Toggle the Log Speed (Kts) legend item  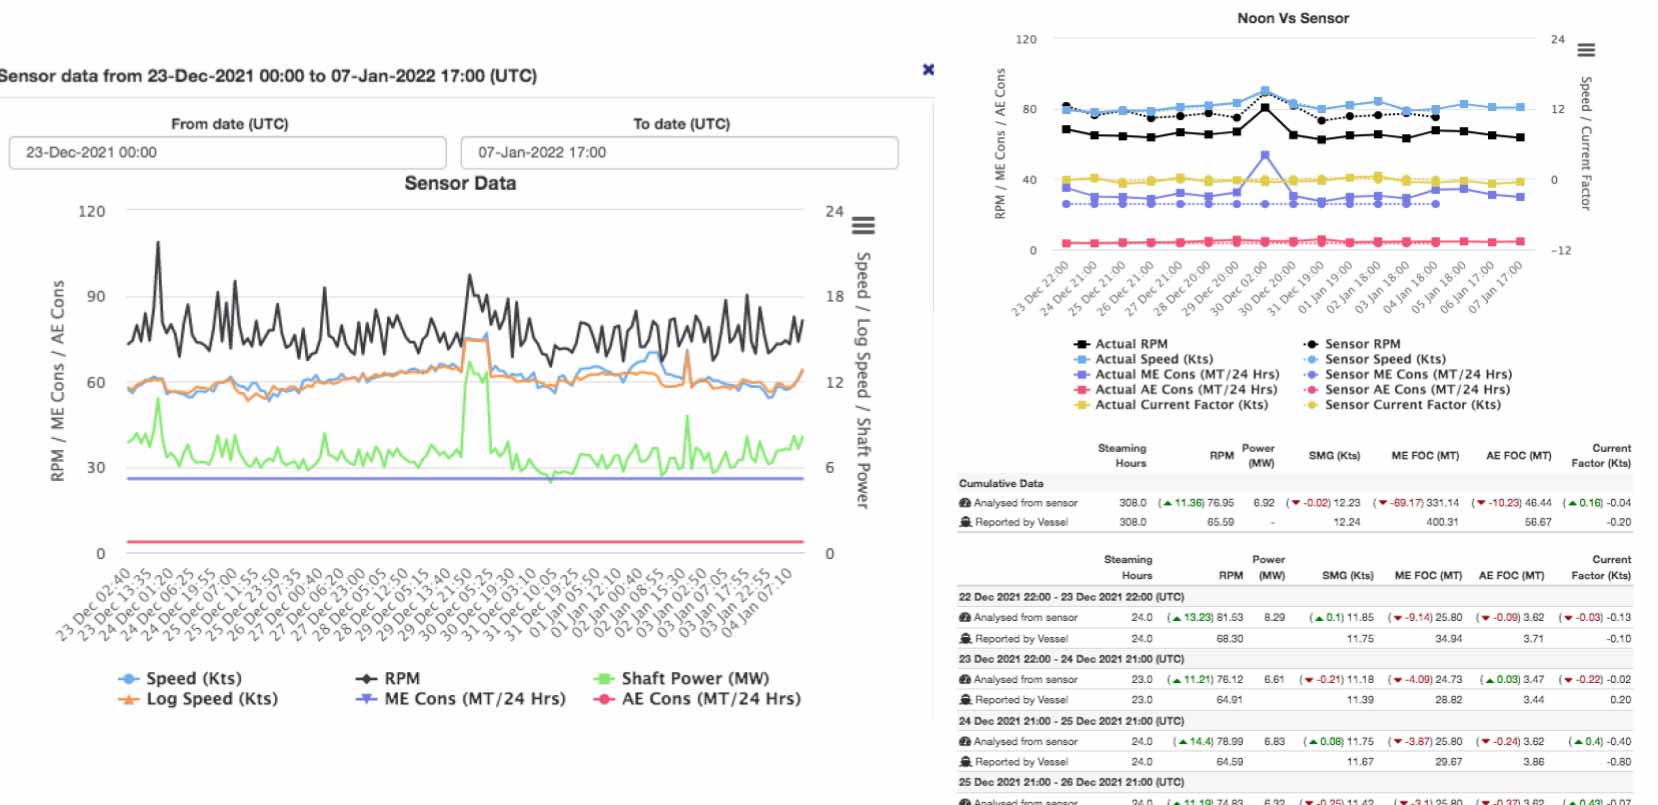tap(198, 699)
